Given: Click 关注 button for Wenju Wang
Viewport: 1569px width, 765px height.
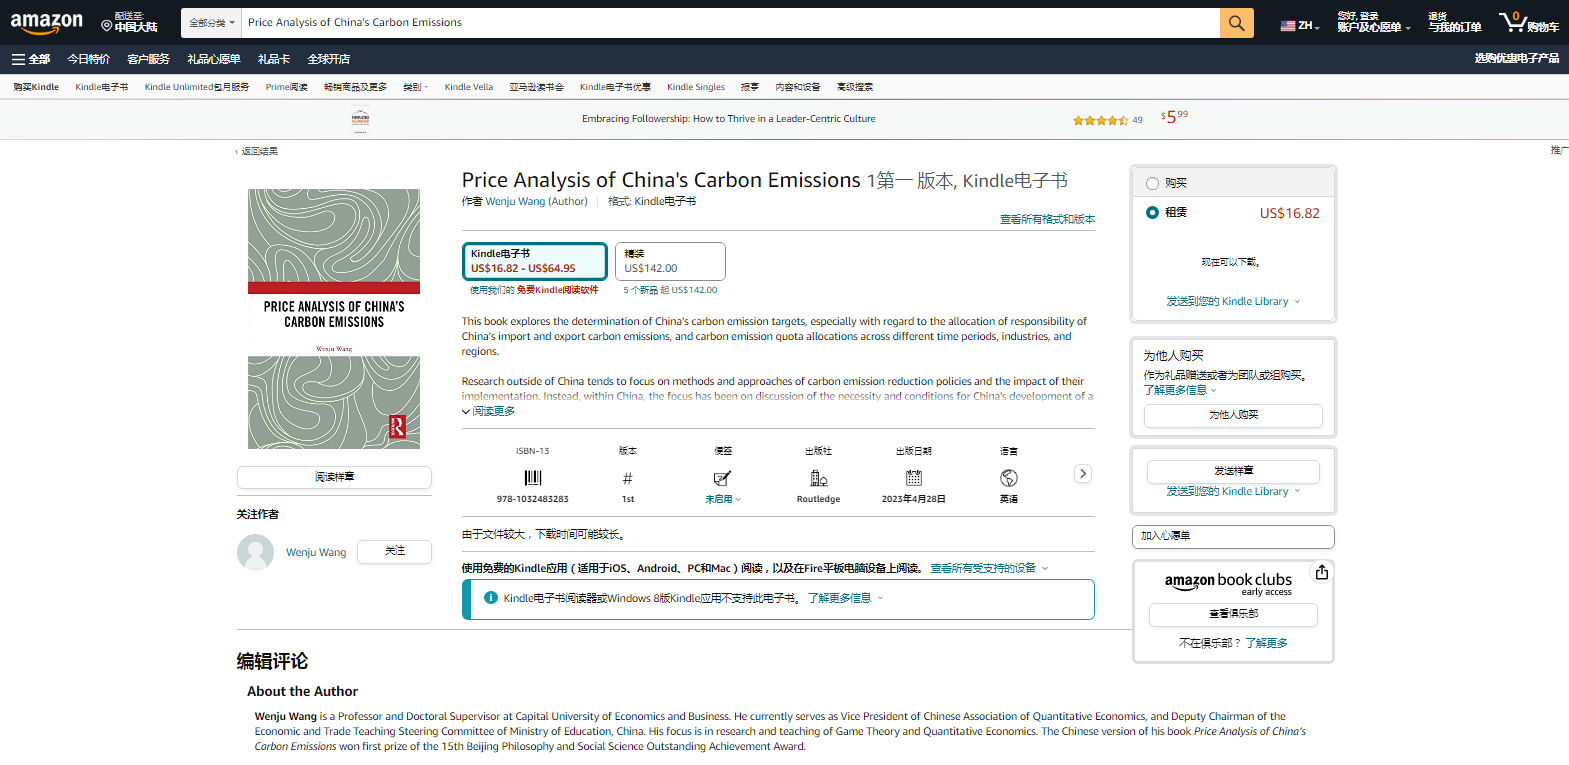Looking at the screenshot, I should click(x=395, y=551).
